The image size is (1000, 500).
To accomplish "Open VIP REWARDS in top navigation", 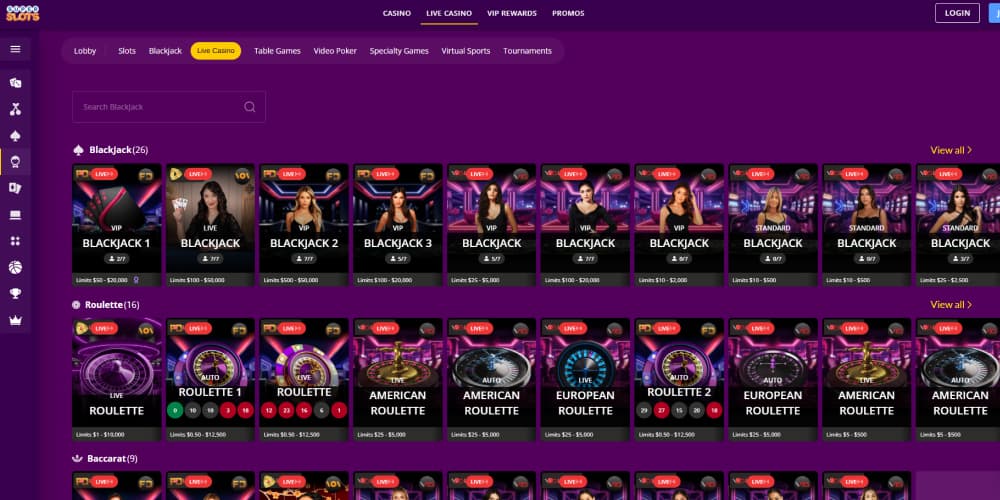I will click(x=511, y=13).
